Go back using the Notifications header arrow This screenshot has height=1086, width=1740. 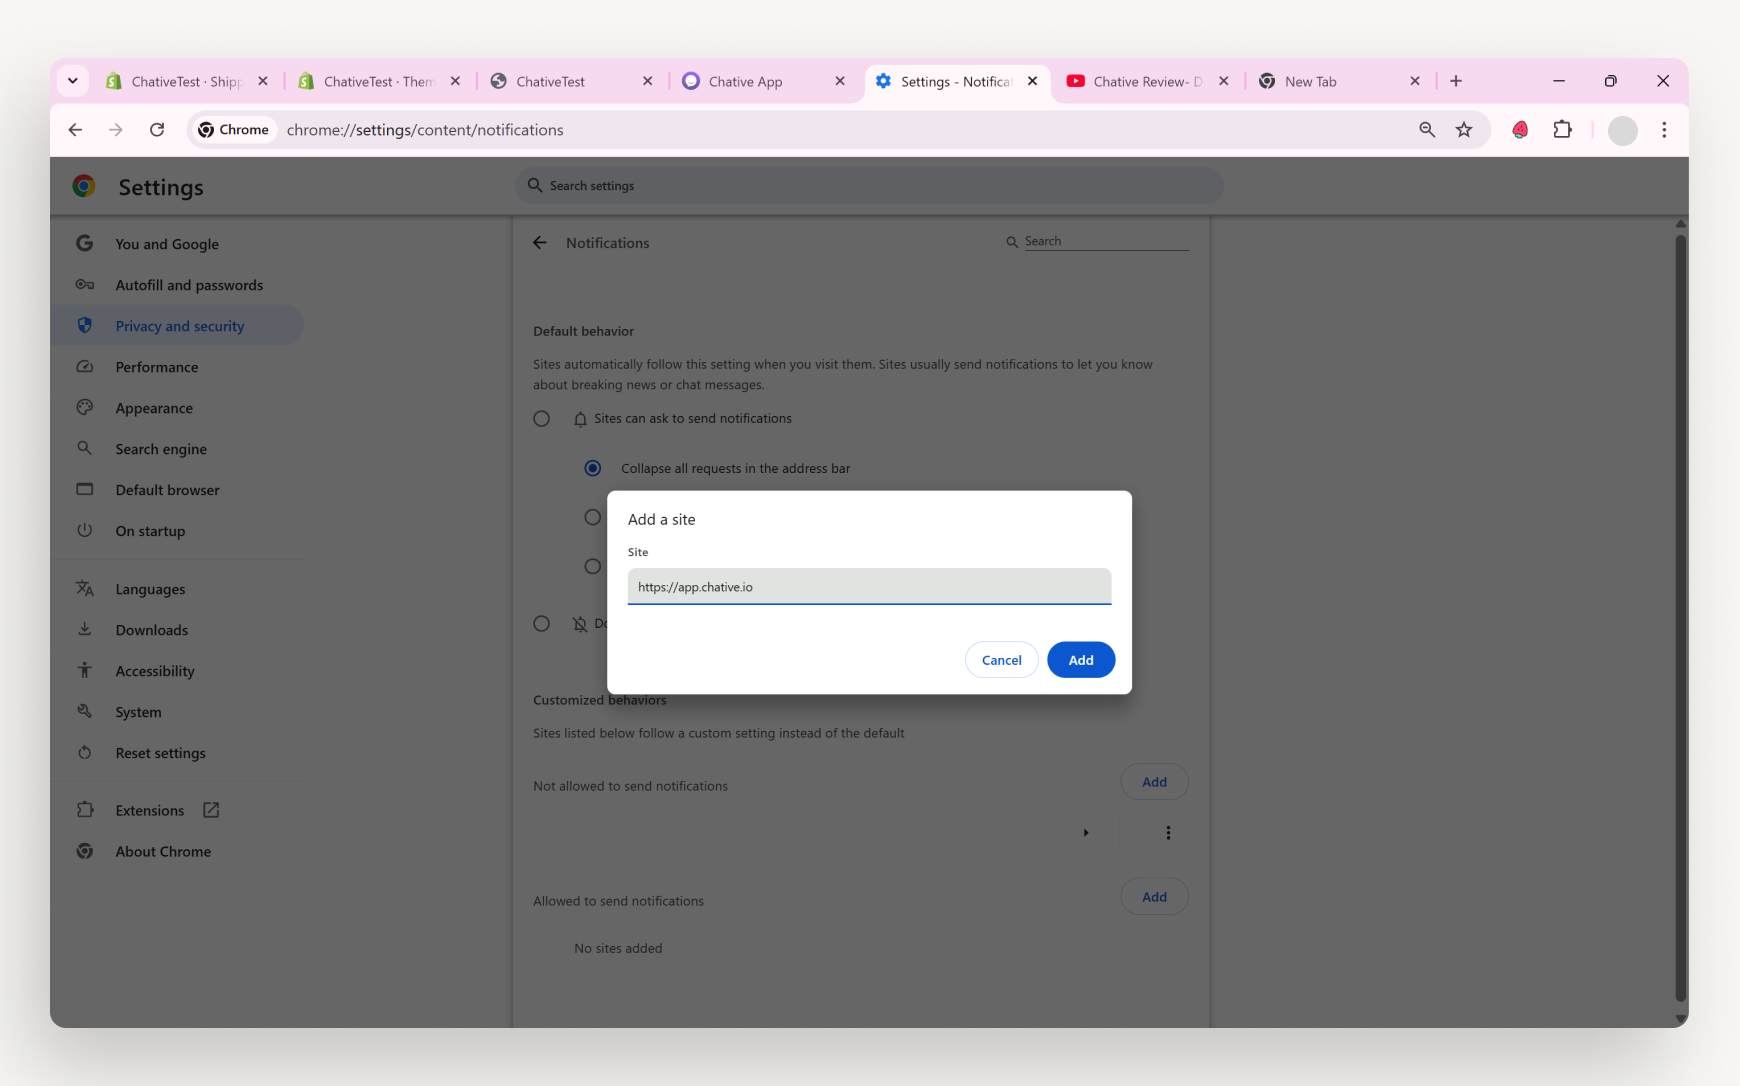point(539,242)
